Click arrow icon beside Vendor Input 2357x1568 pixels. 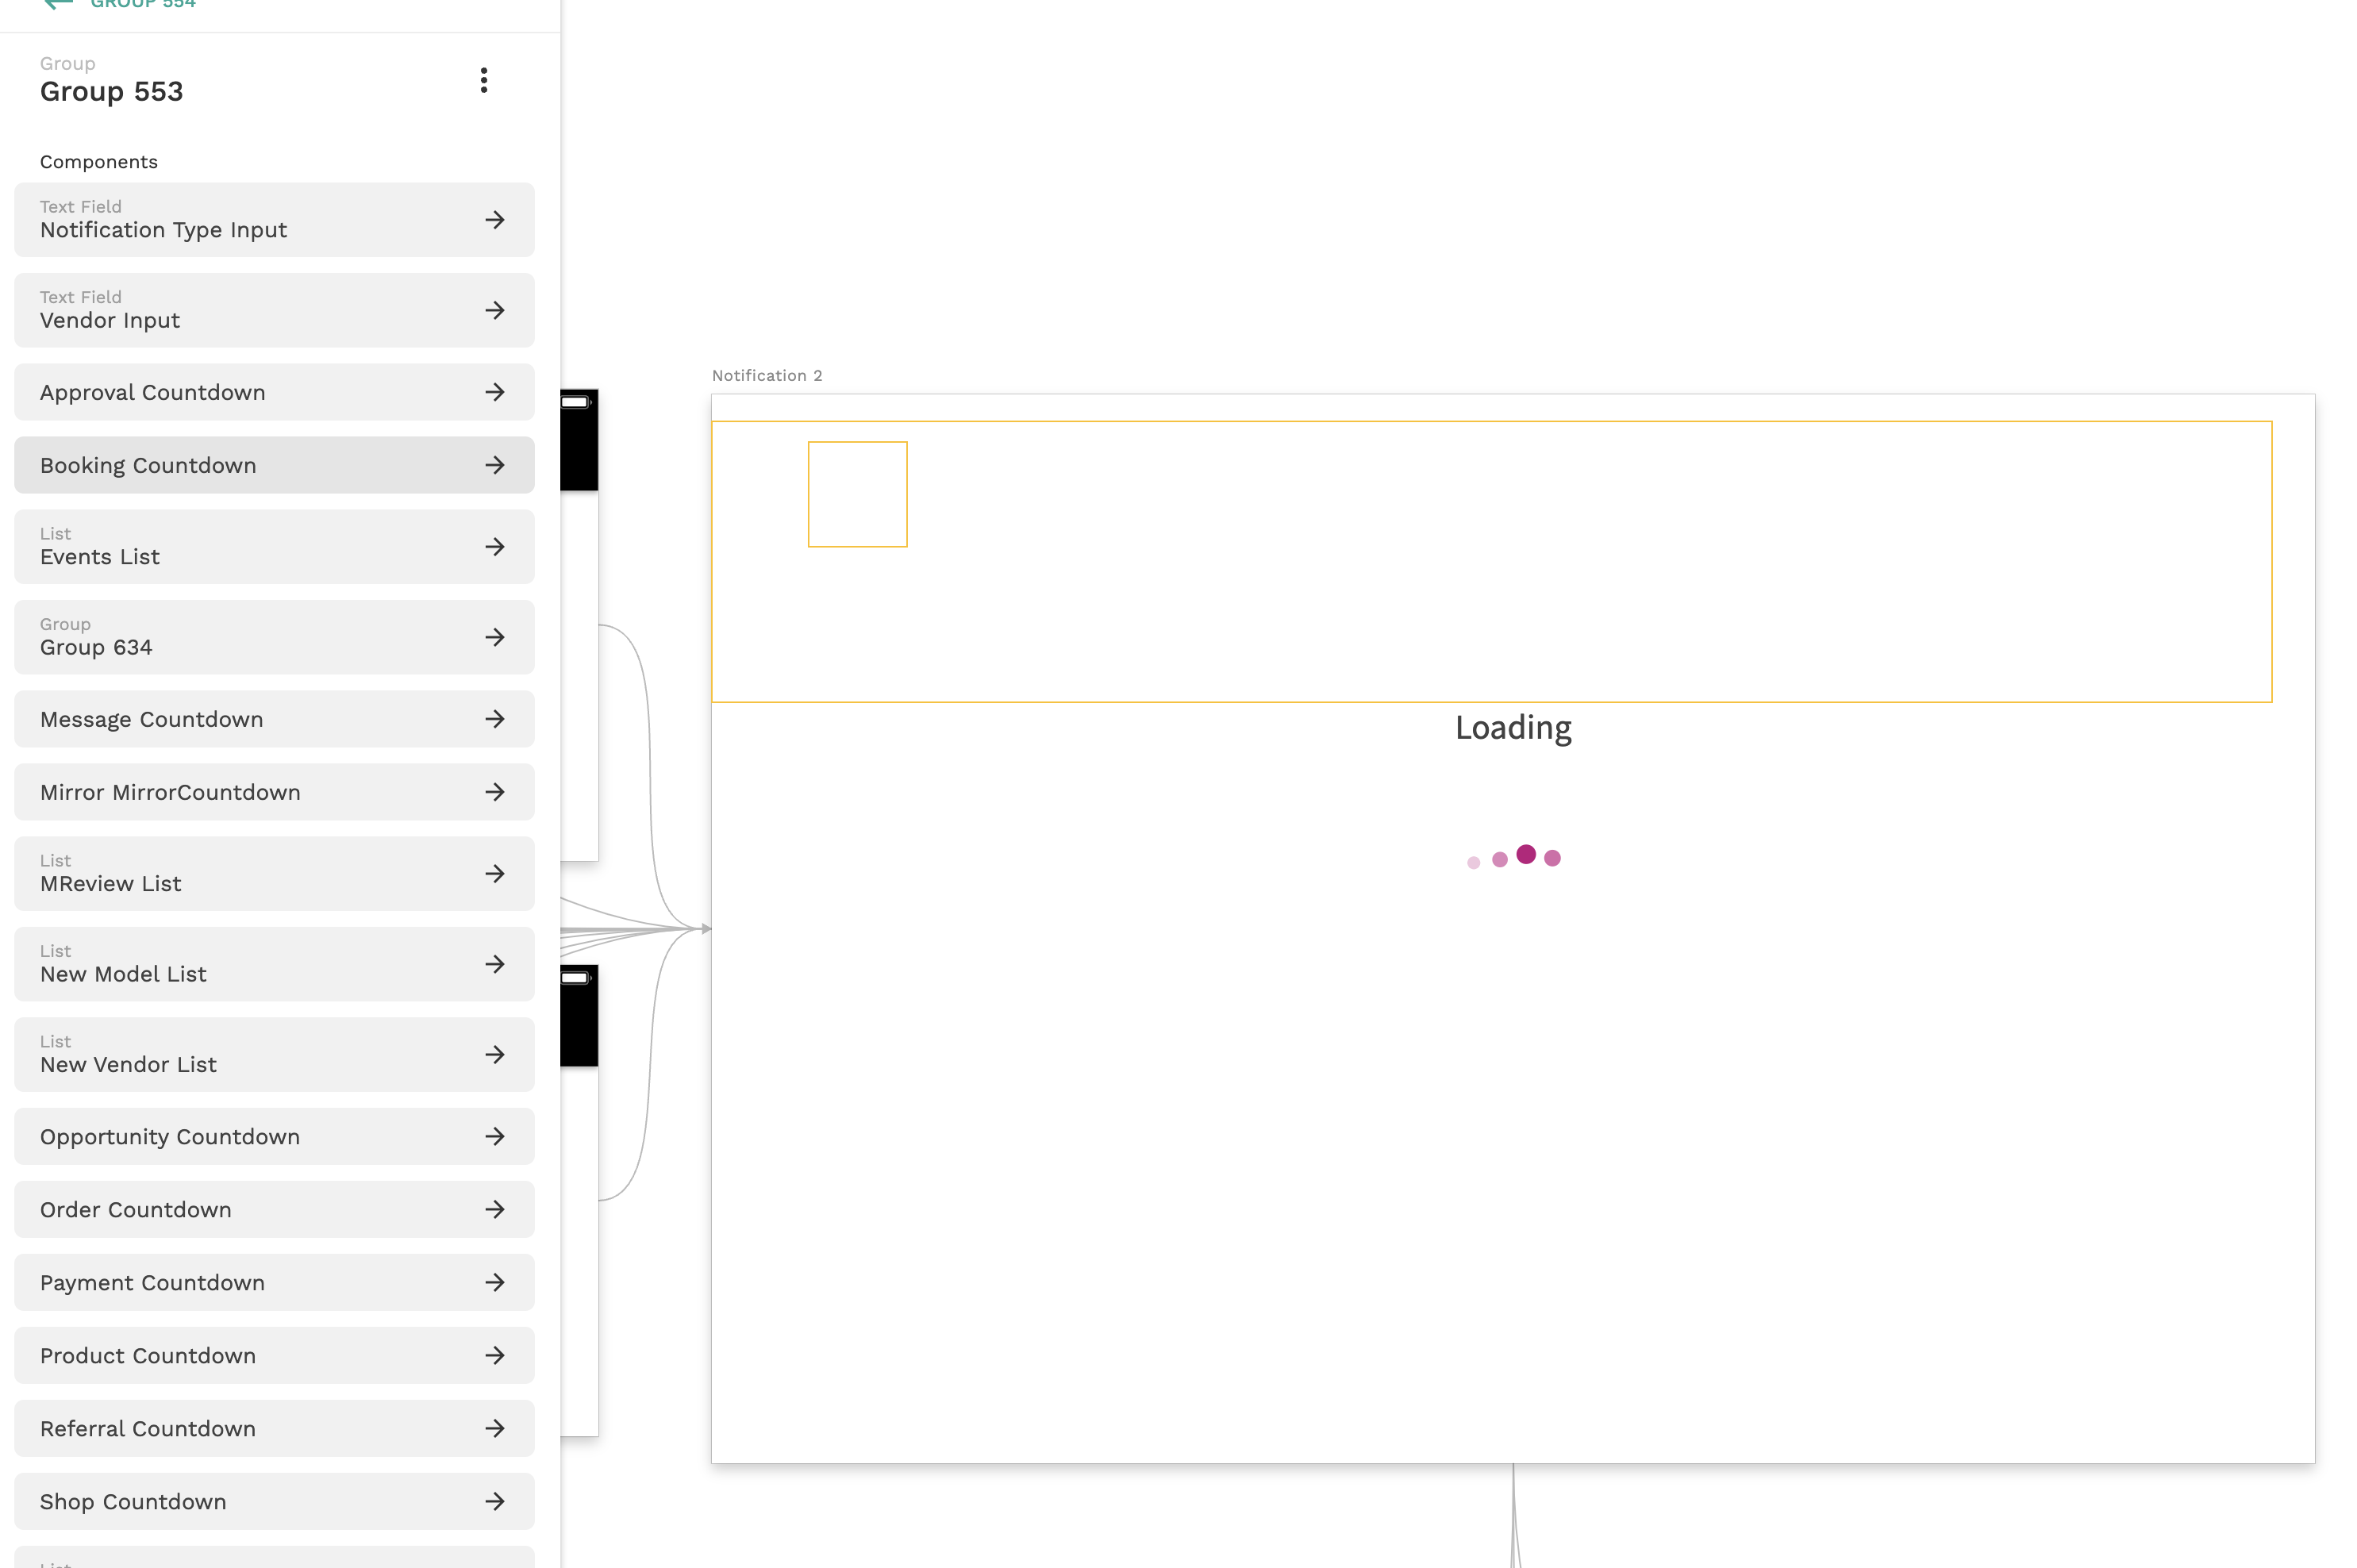coord(494,310)
